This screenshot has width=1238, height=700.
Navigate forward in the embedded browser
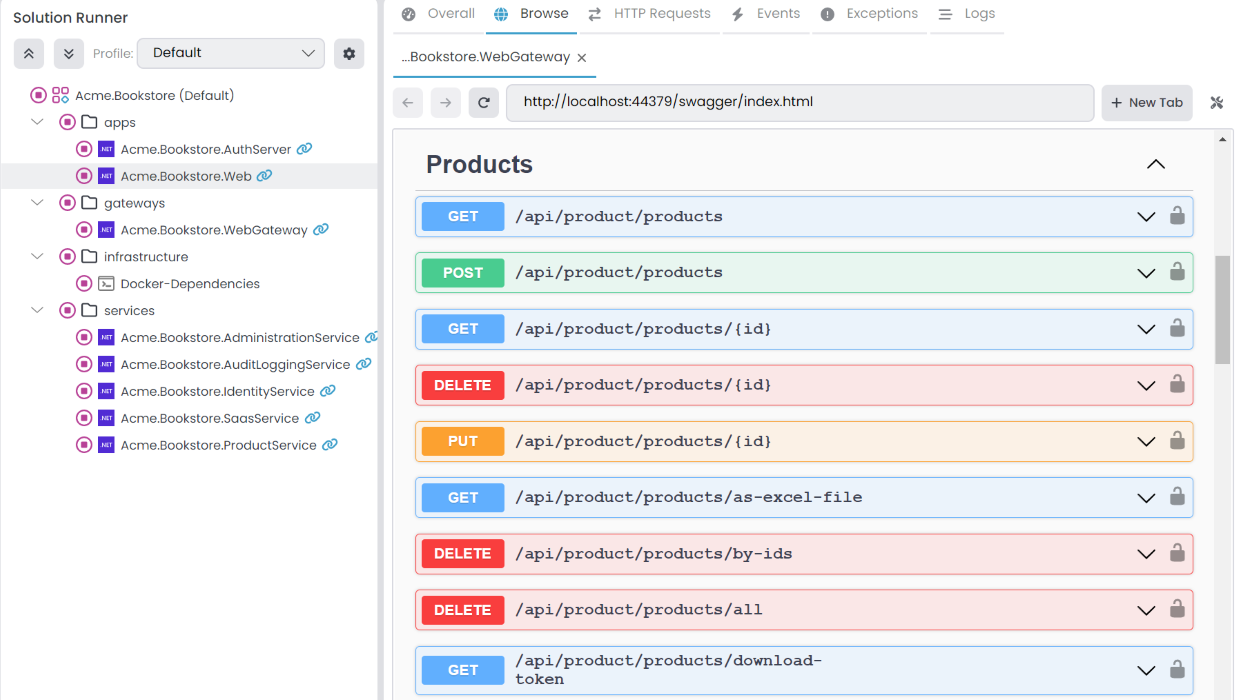pyautogui.click(x=445, y=102)
